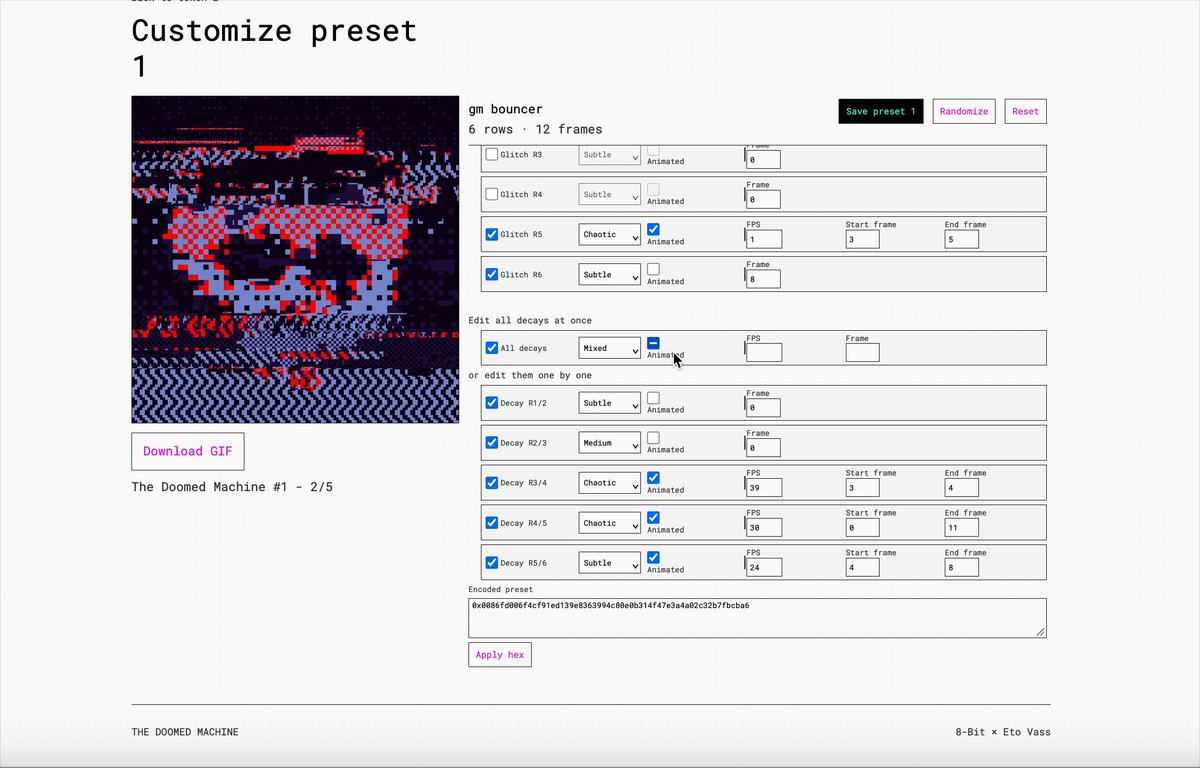Screen dimensions: 1200x768
Task: Reset the preset with the Reset button
Action: coord(1025,111)
